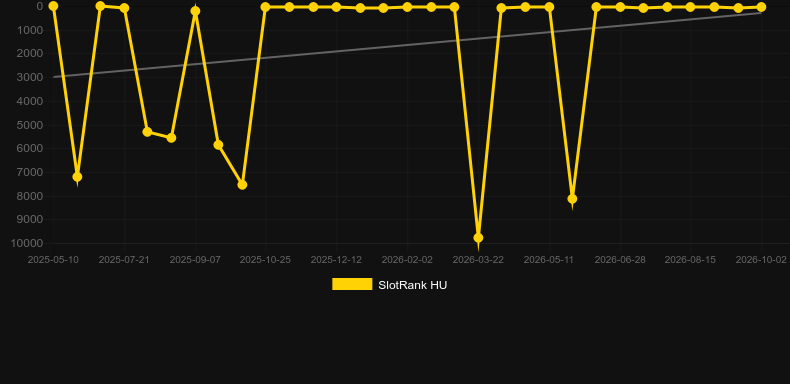Click the 2025-10-25 x-axis date label
The width and height of the screenshot is (790, 384).
click(x=265, y=260)
